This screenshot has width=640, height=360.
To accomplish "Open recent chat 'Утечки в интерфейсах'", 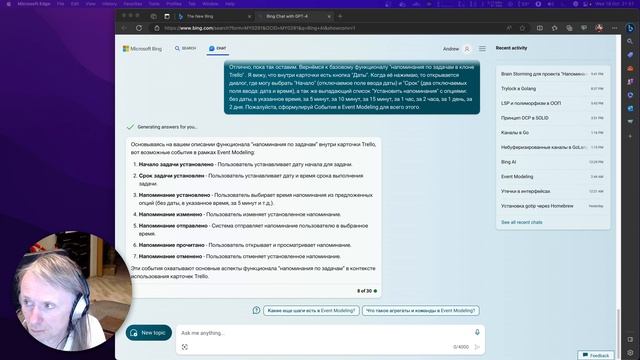I will tap(552, 191).
